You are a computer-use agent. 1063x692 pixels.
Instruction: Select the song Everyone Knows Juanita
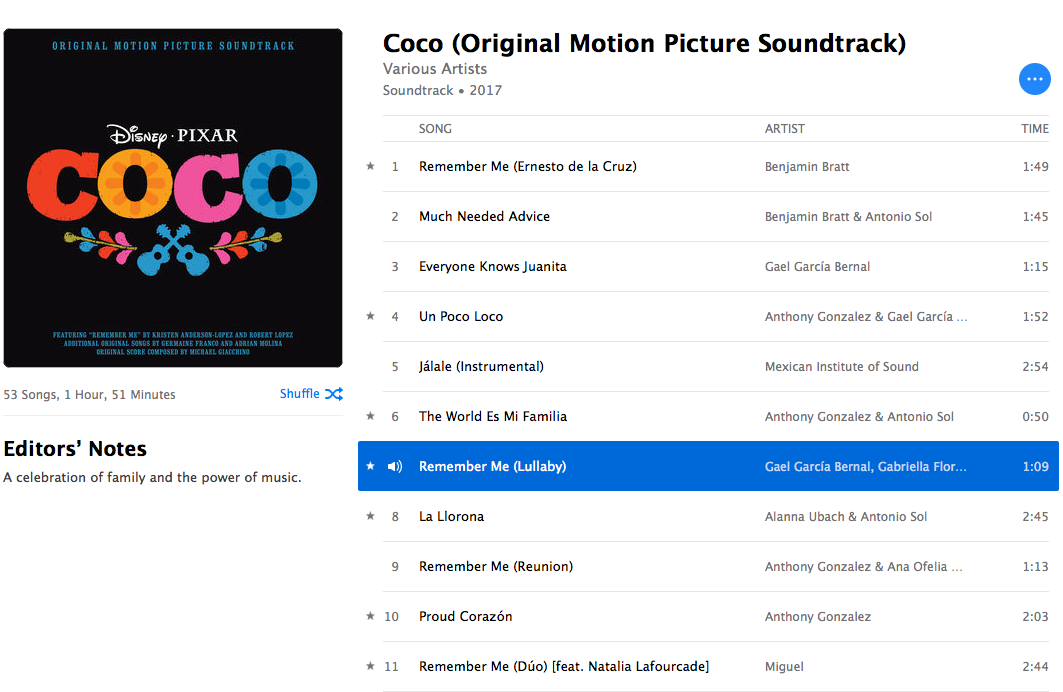coord(492,266)
